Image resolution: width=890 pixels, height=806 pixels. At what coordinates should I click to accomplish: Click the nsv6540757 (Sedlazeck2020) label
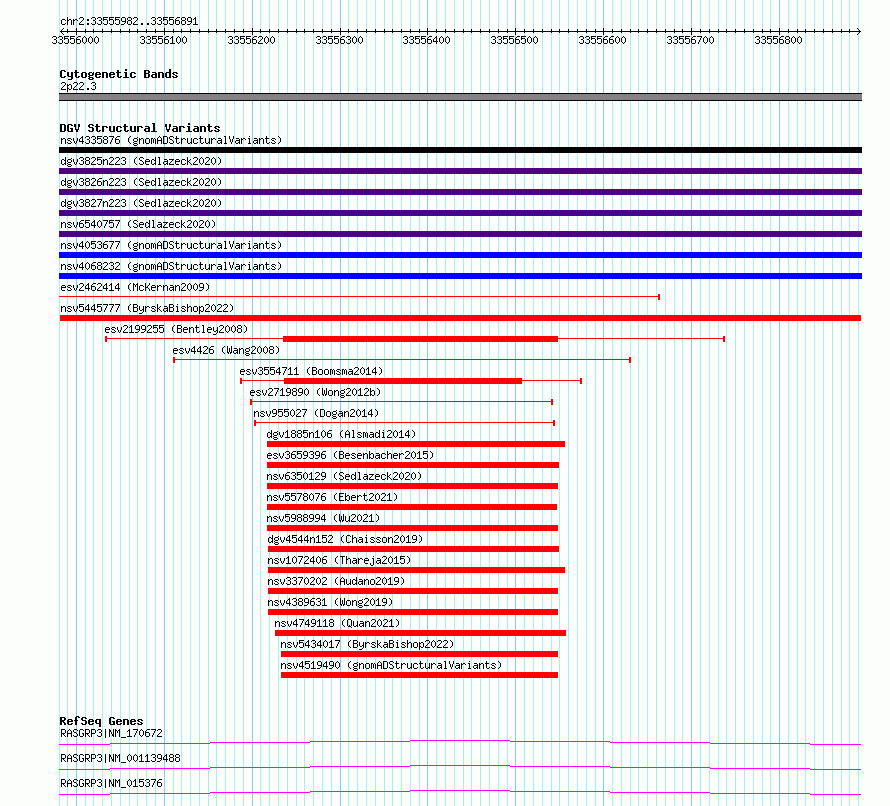pos(138,224)
